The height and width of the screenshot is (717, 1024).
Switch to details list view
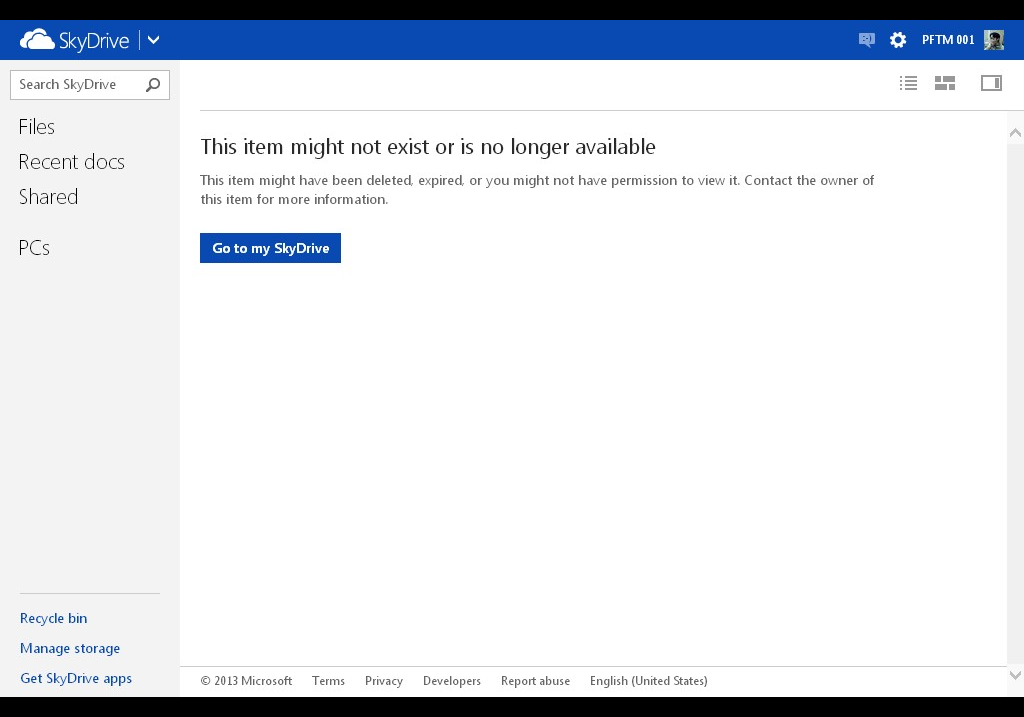point(908,83)
